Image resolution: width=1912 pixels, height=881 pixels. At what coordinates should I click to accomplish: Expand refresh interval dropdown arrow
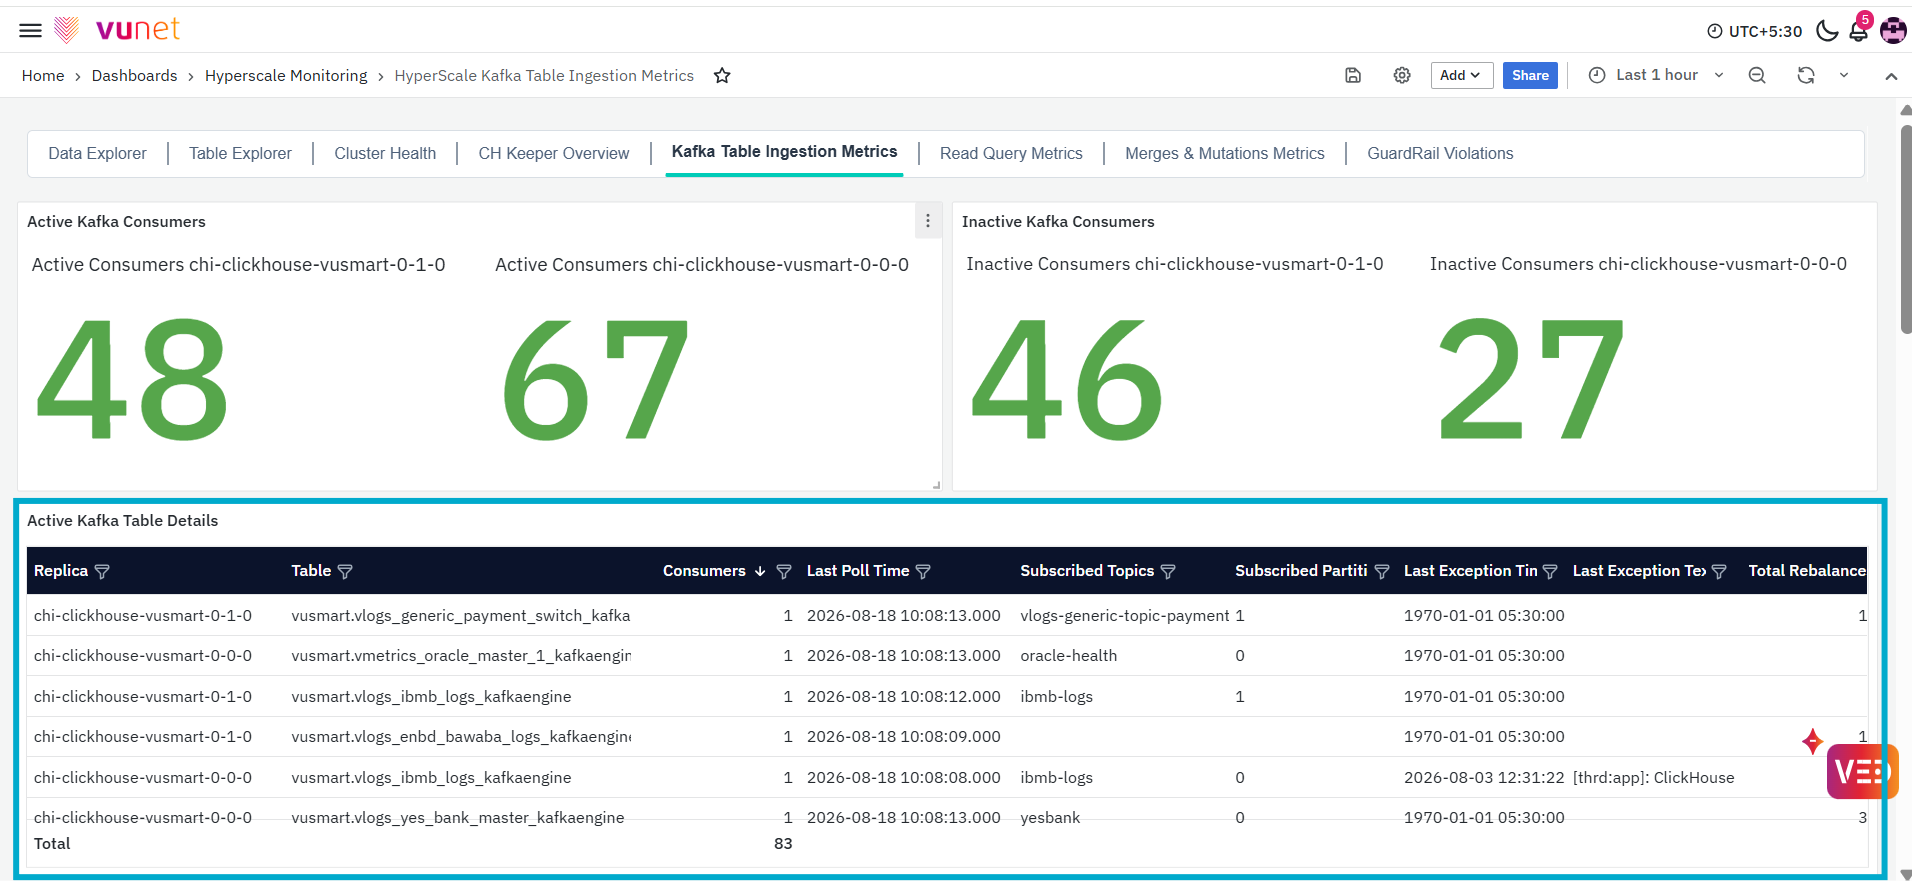(1844, 75)
